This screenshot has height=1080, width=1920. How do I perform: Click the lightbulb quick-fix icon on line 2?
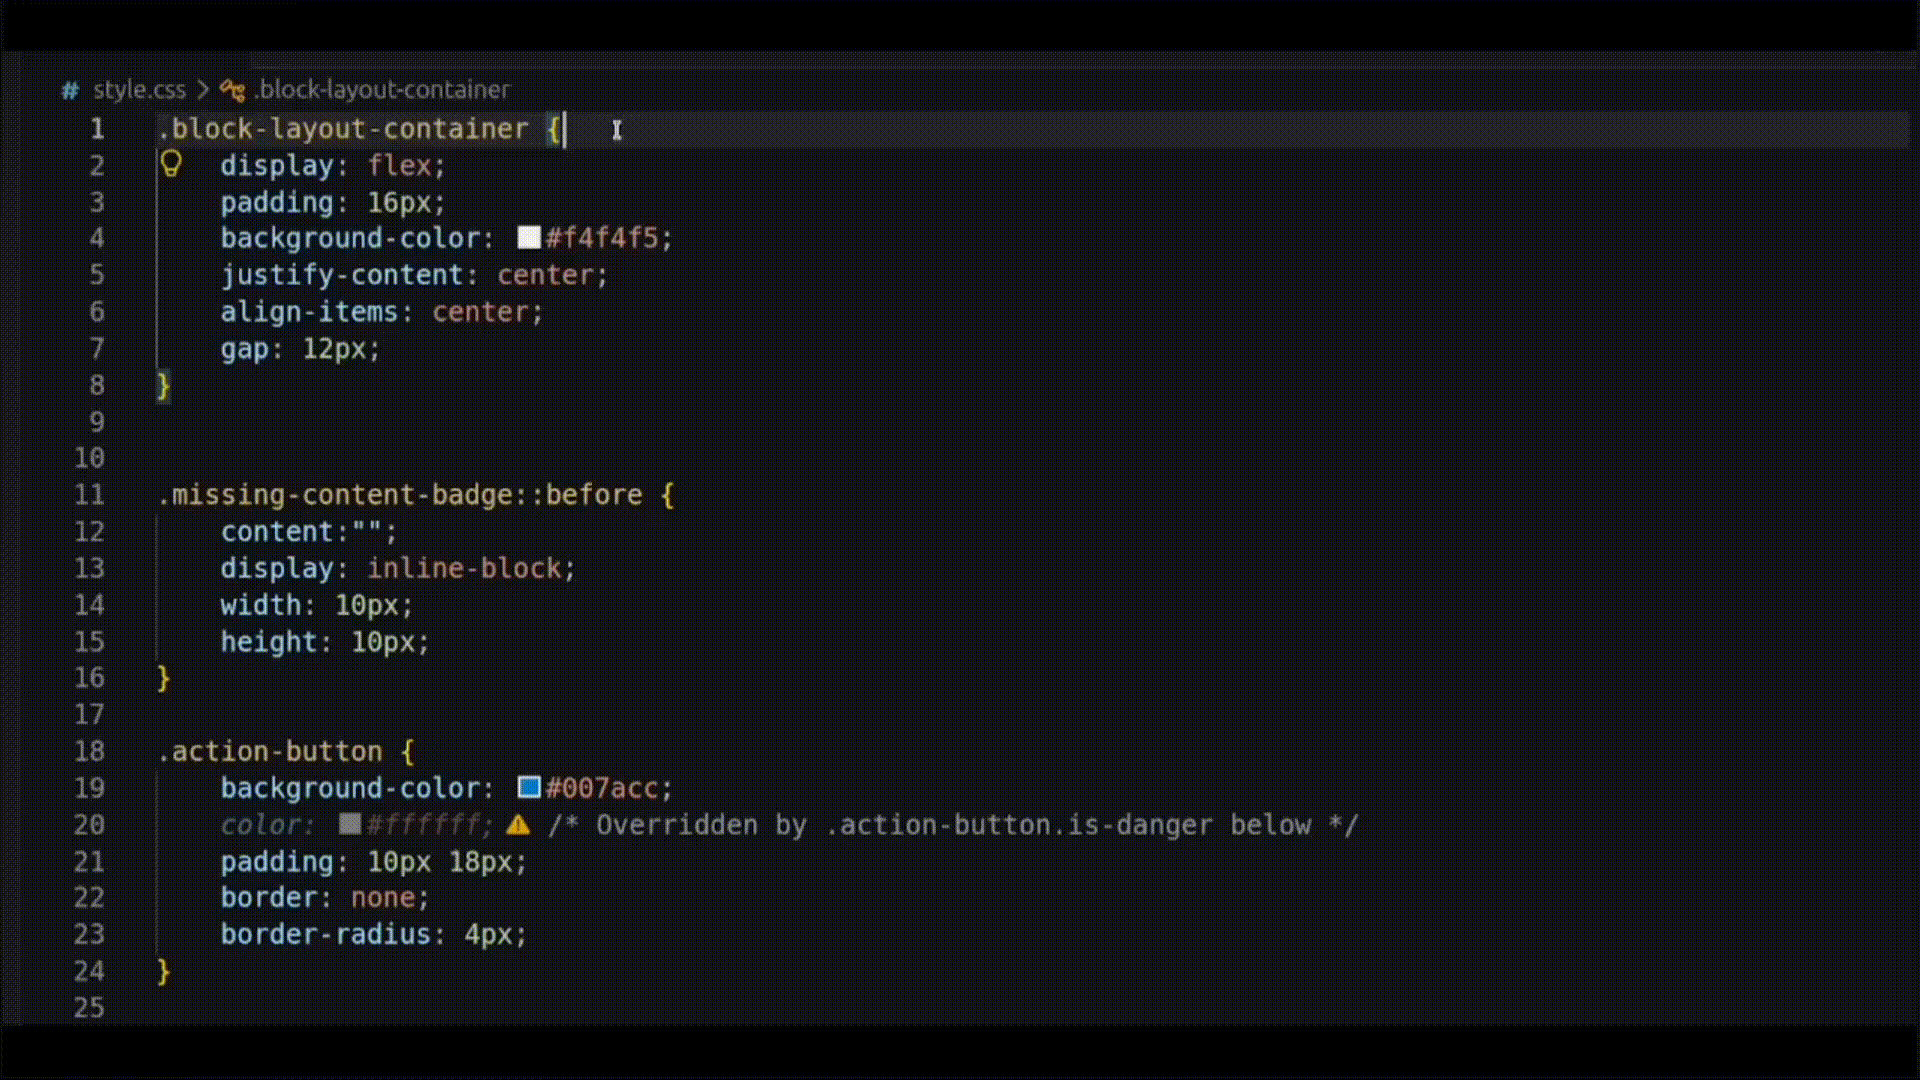171,164
